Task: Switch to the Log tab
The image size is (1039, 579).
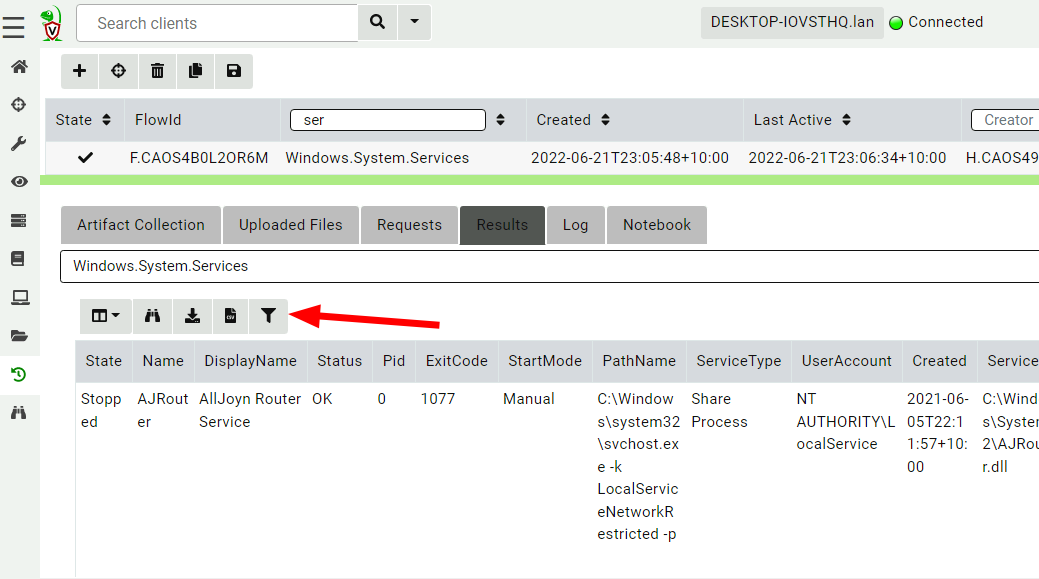Action: coord(575,224)
